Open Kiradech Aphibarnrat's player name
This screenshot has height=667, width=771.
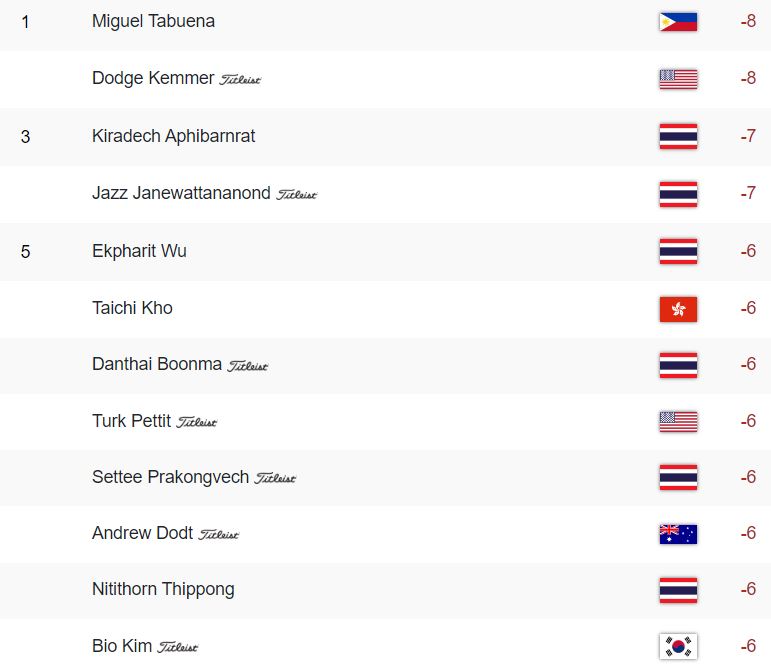(174, 136)
